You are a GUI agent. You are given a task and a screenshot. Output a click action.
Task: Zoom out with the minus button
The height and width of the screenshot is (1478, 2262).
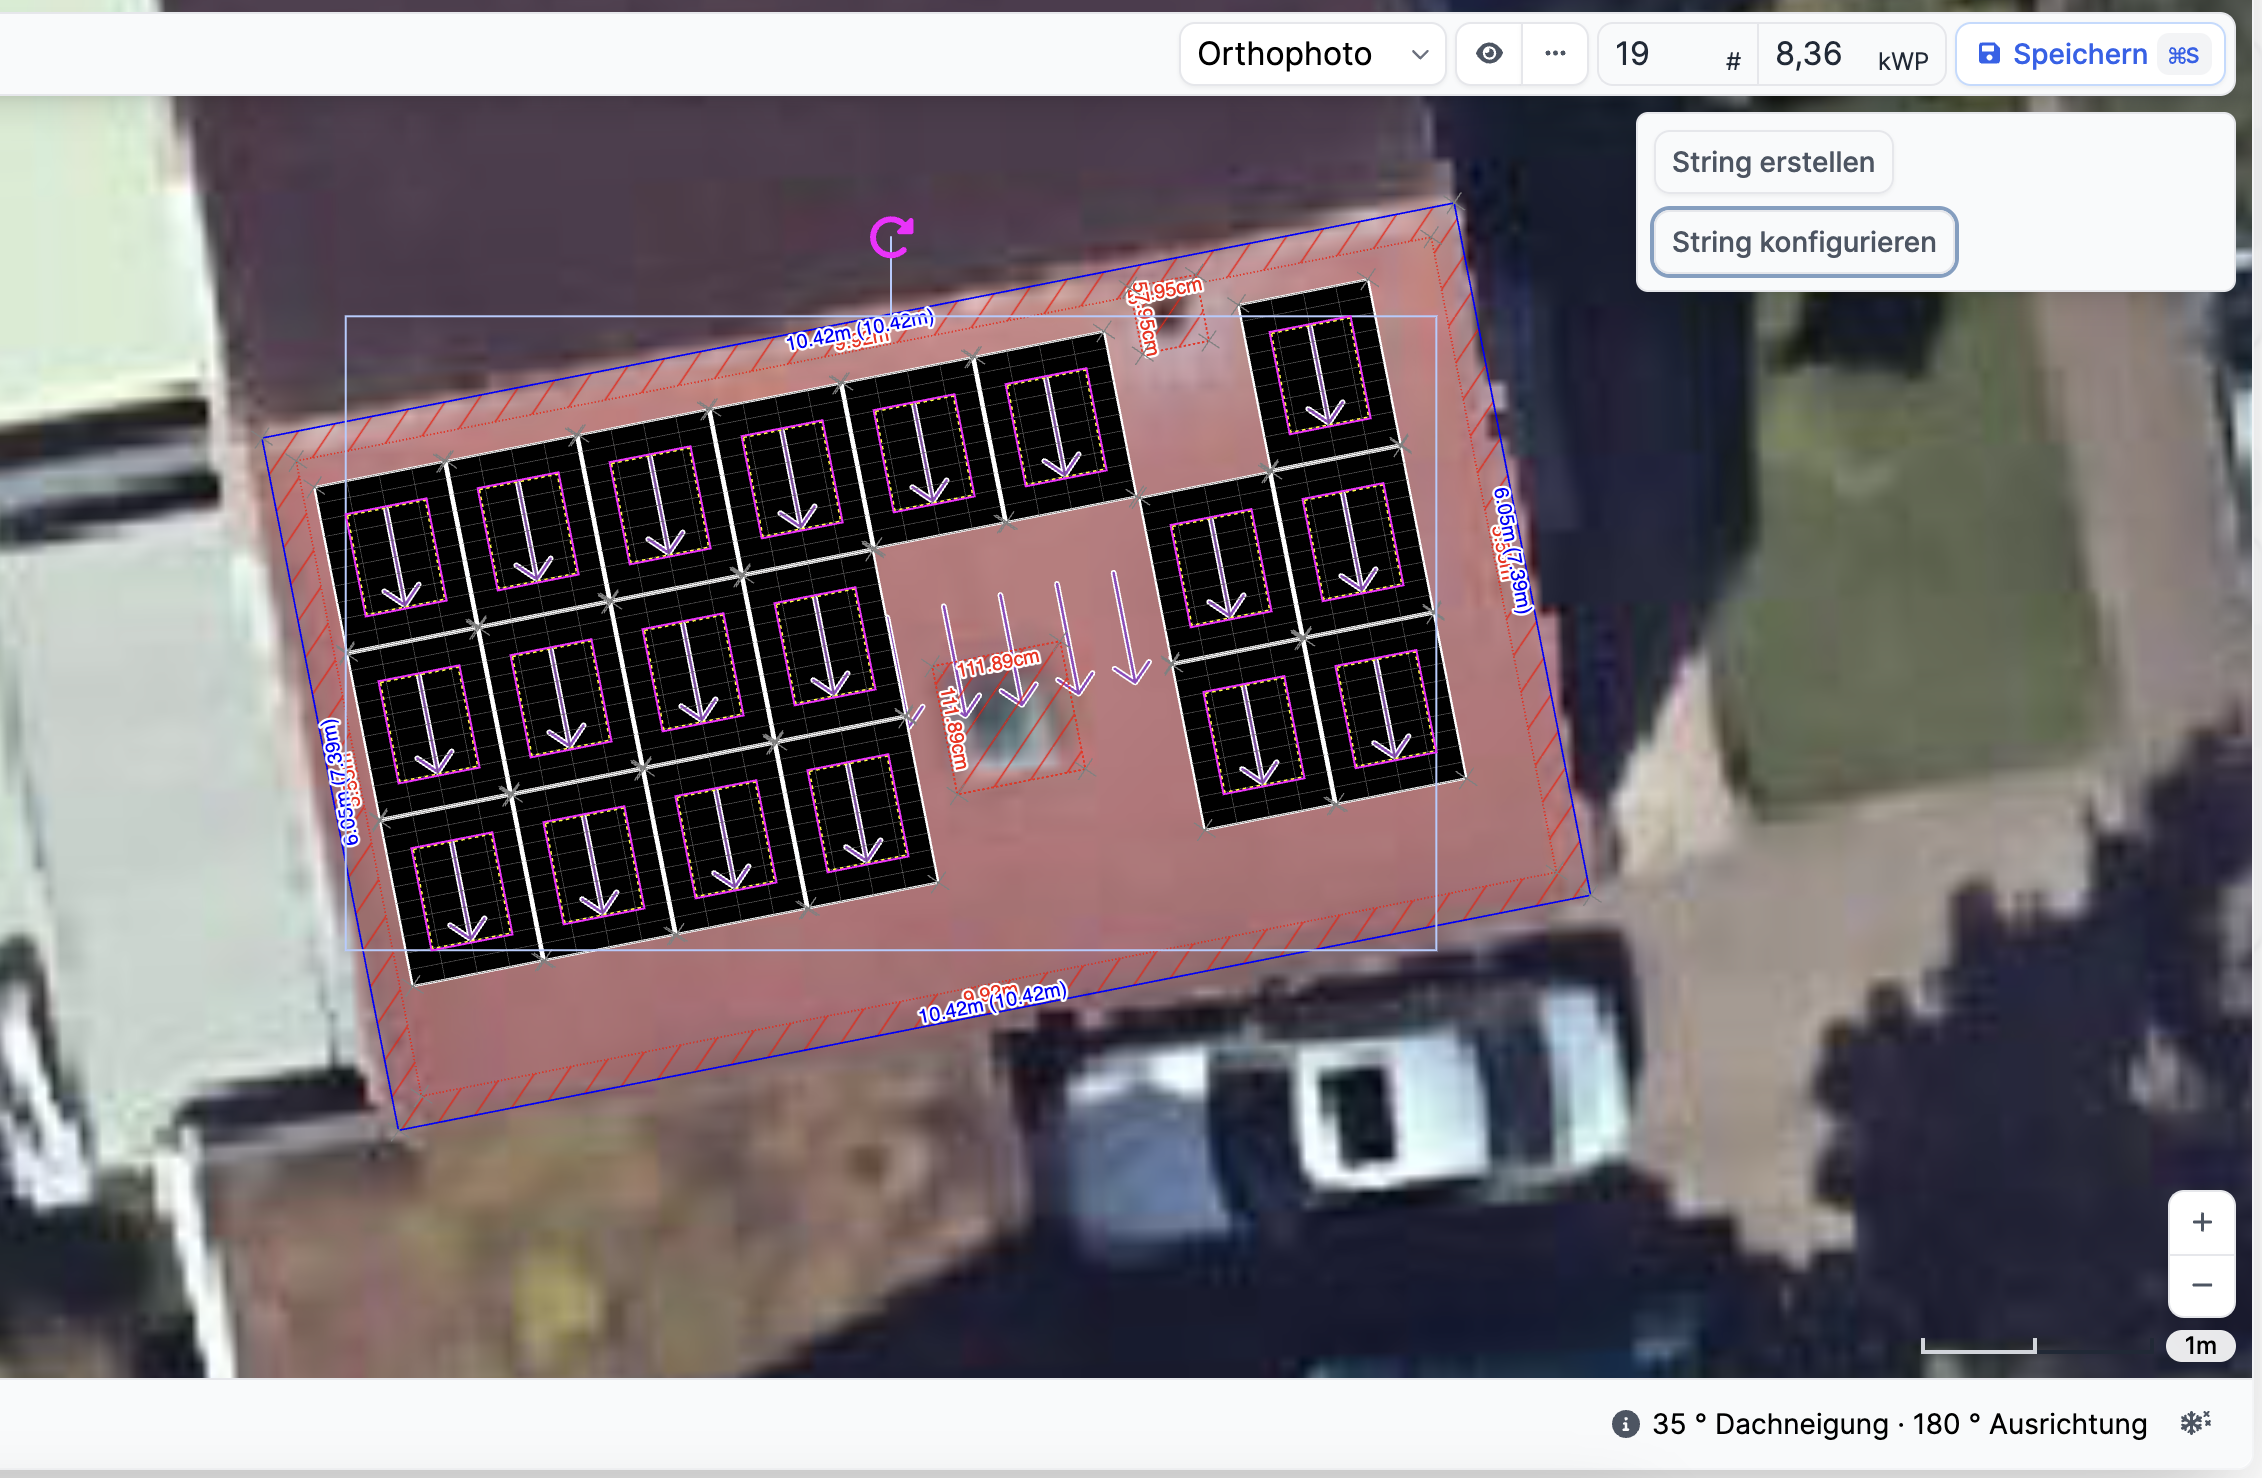2201,1285
